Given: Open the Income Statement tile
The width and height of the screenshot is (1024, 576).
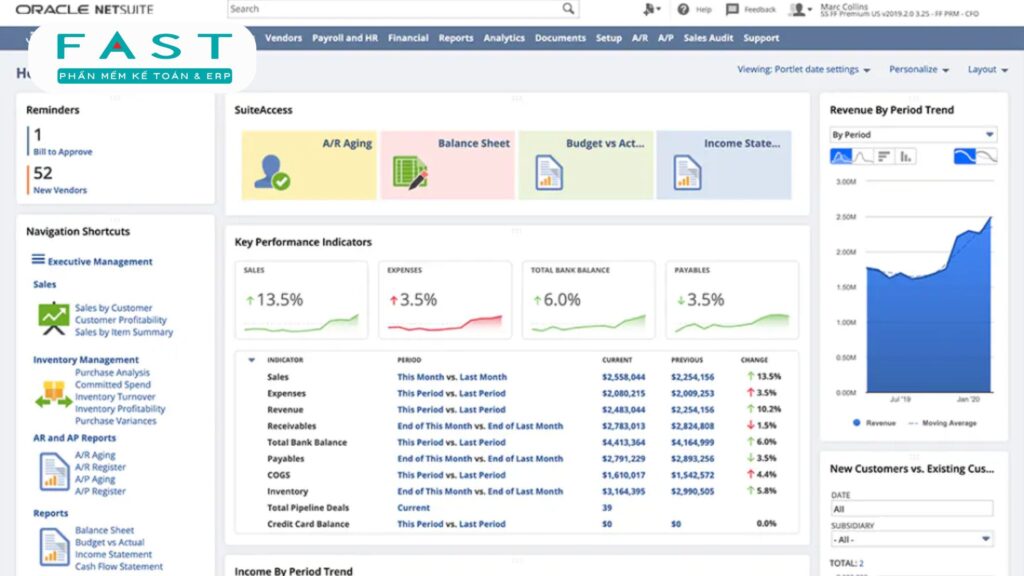Looking at the screenshot, I should (724, 165).
